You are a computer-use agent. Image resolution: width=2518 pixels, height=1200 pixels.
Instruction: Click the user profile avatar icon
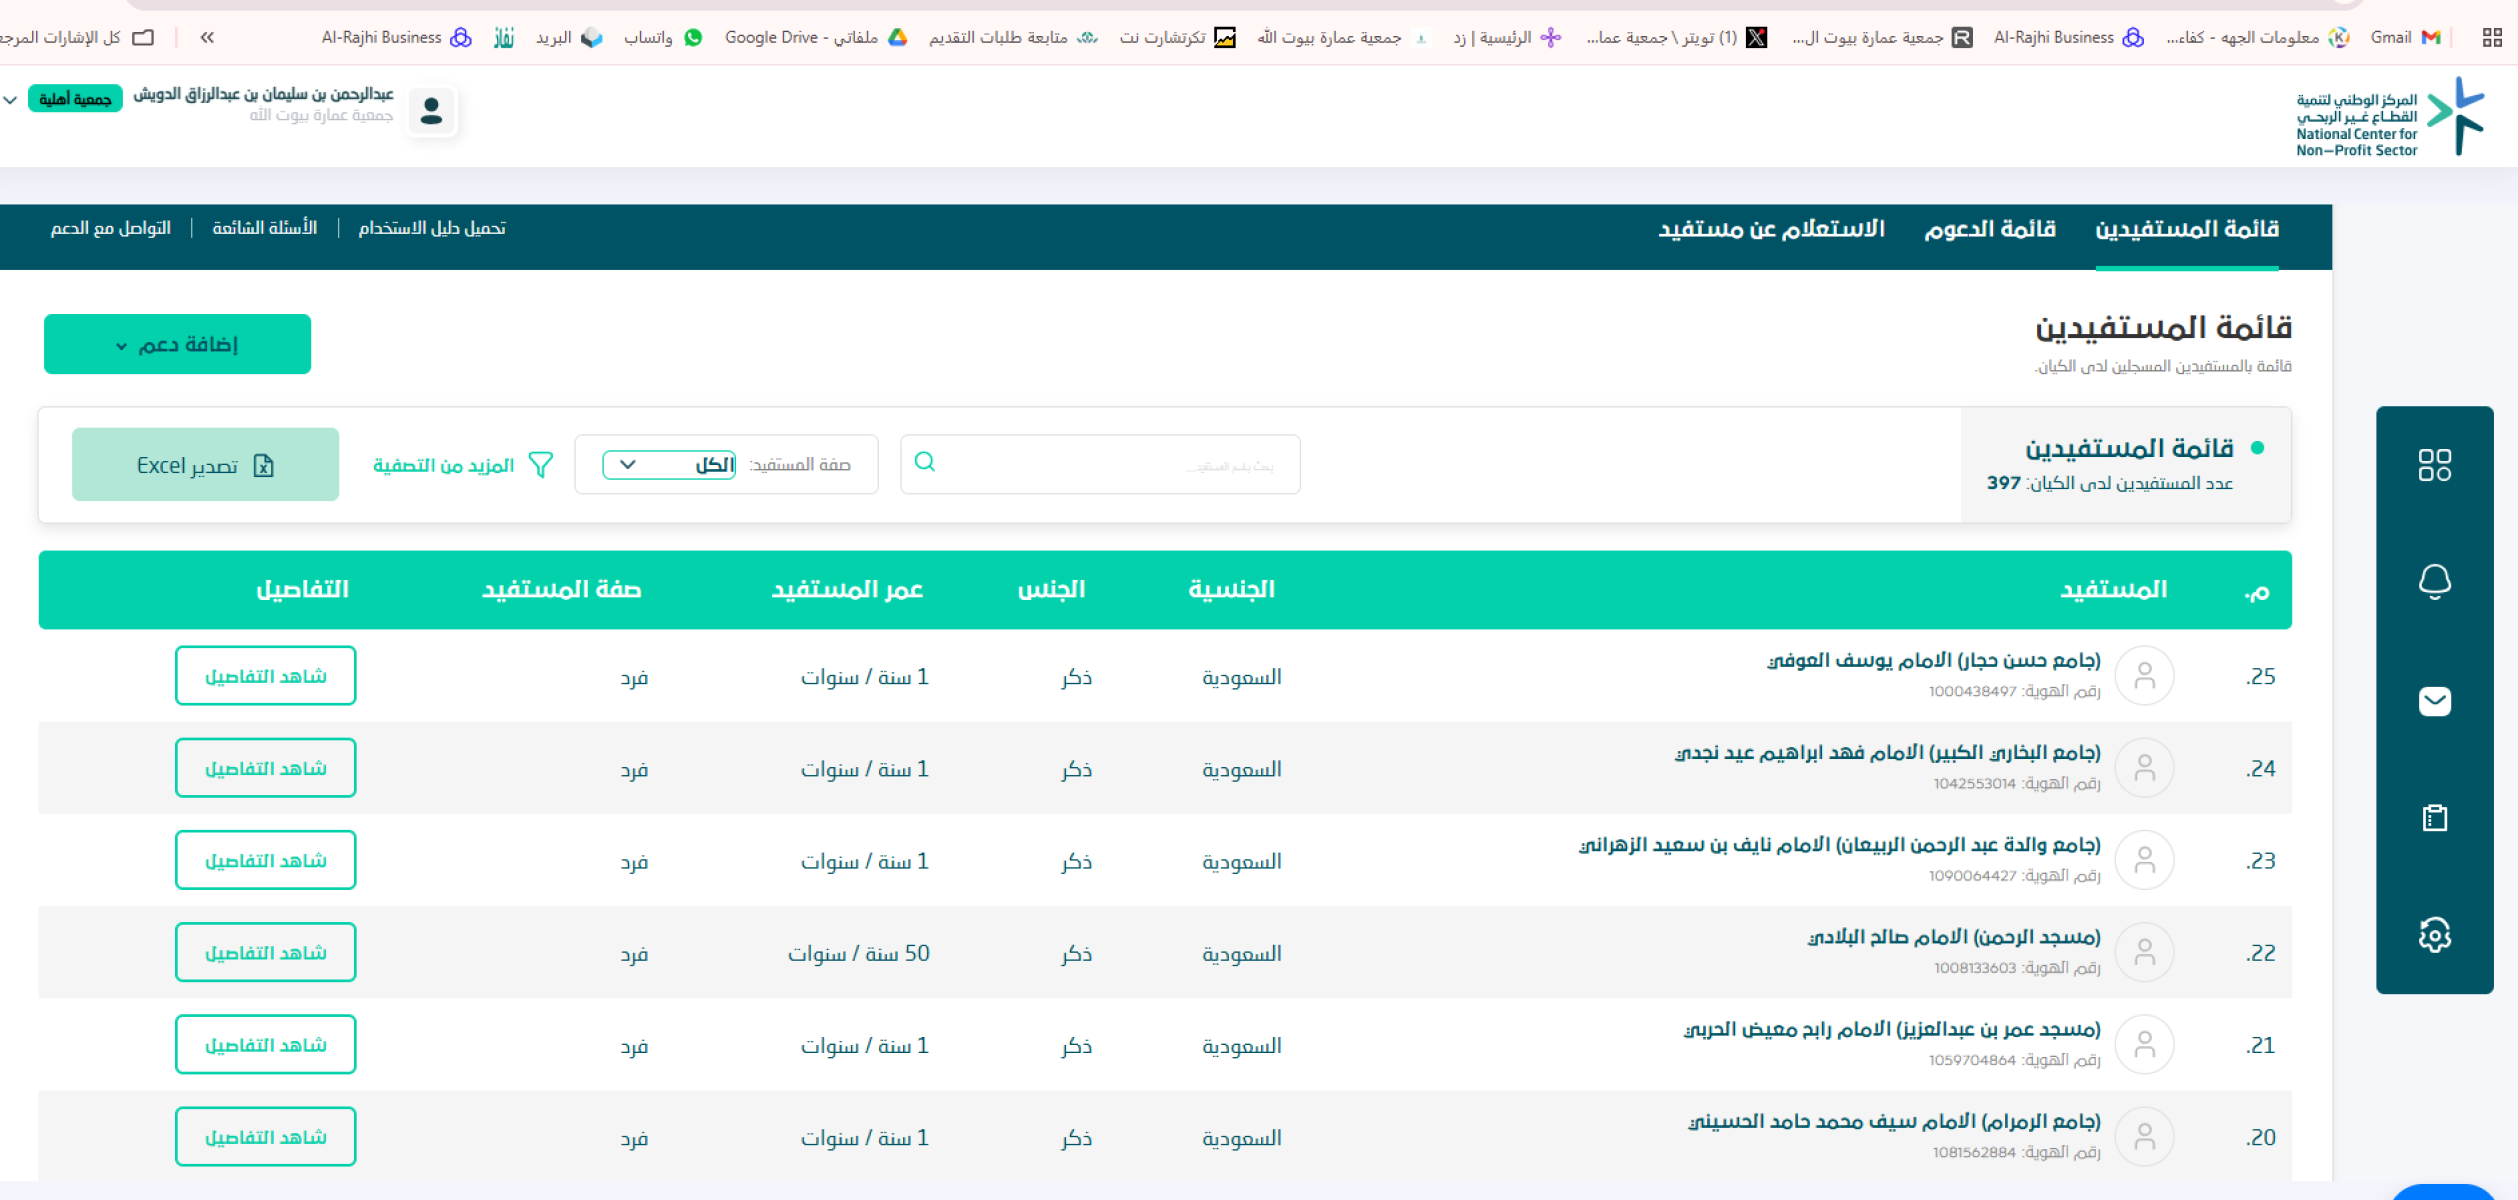point(432,110)
